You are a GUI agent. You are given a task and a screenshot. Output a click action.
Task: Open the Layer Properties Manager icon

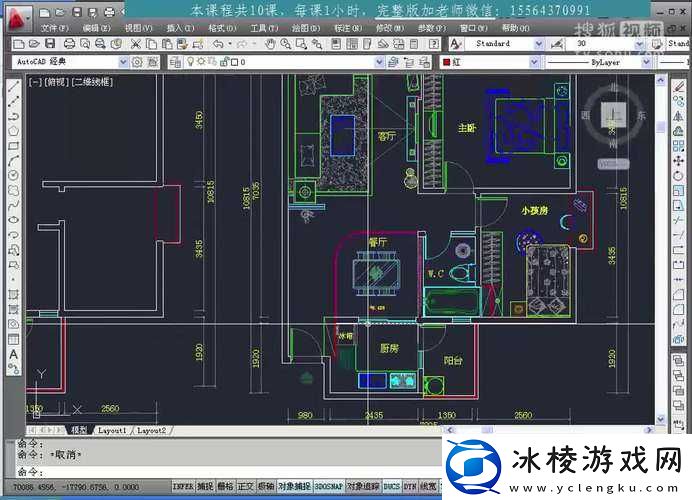(175, 62)
